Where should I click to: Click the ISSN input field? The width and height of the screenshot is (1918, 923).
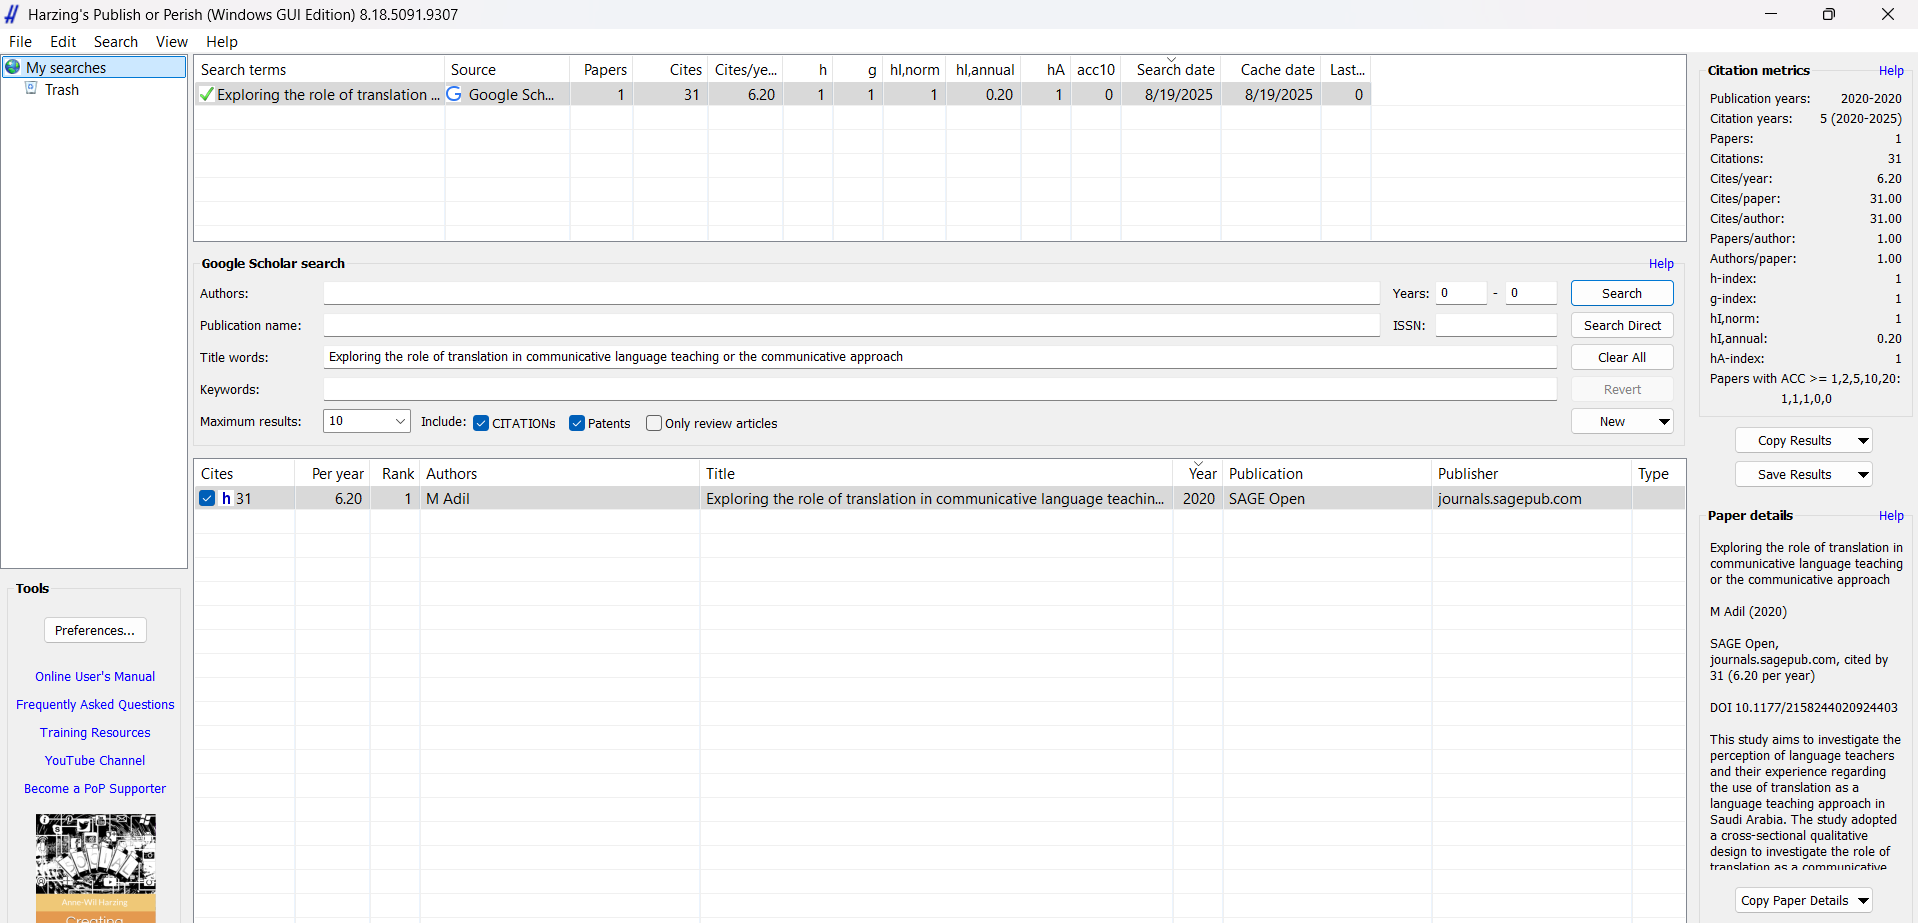(1496, 325)
